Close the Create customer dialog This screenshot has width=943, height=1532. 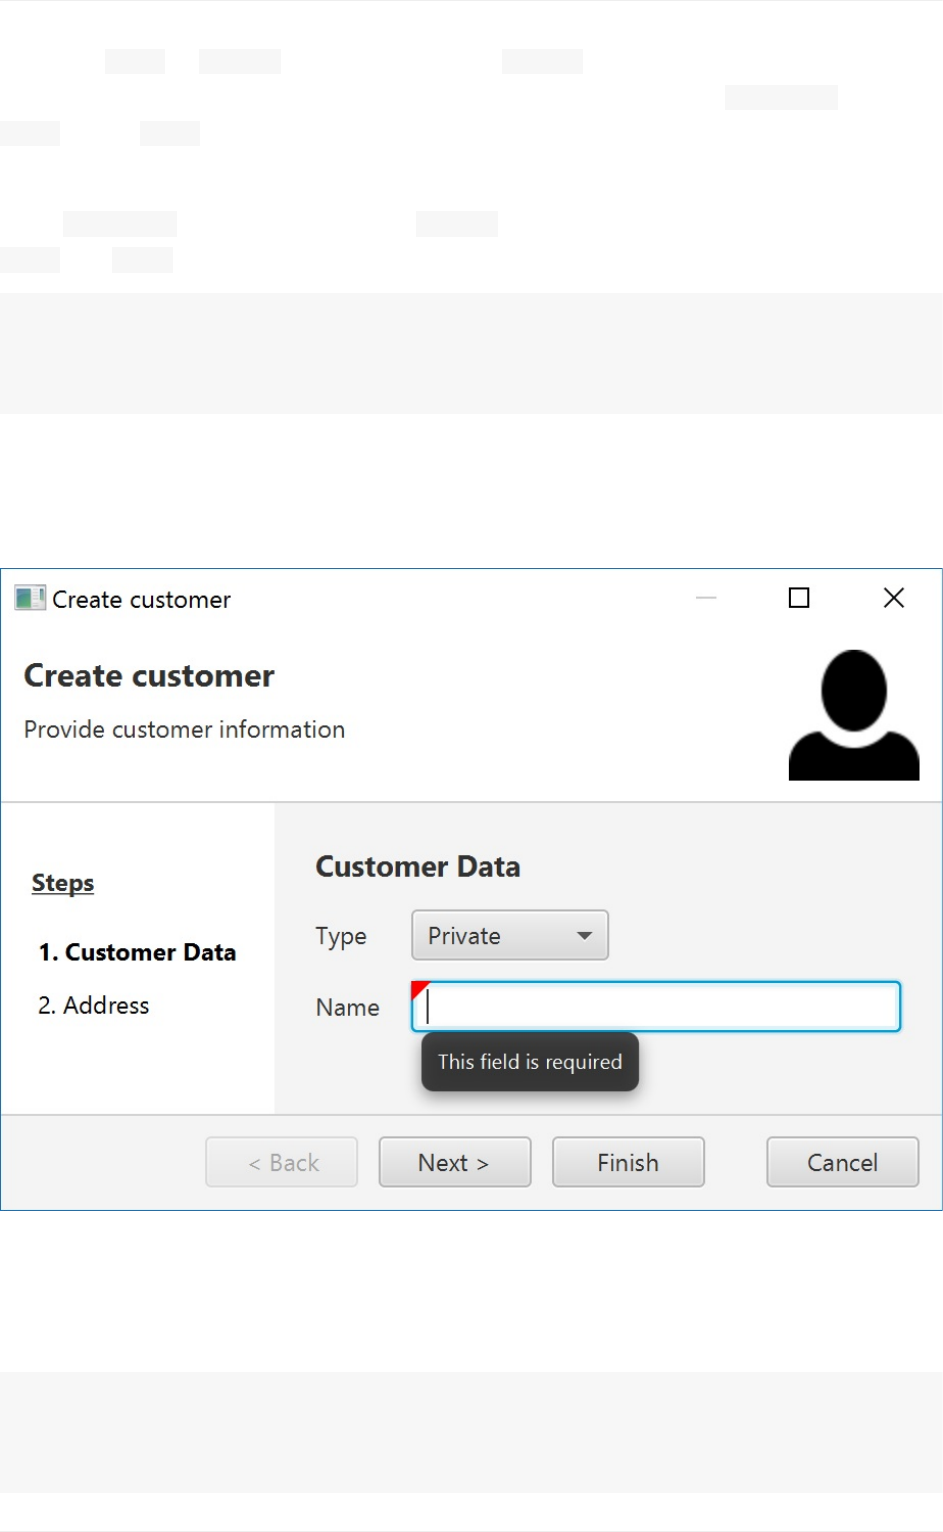[894, 598]
